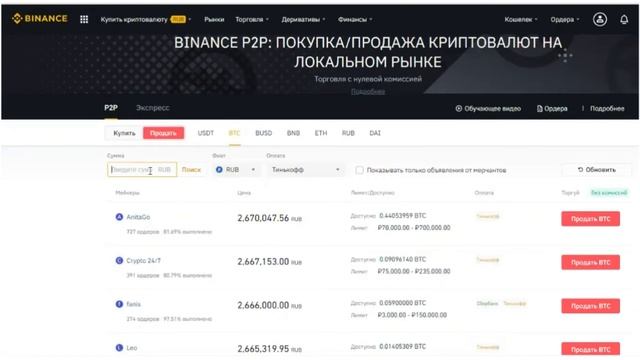Click the limit ₽3,000.00 - ₽150,000.00

click(x=412, y=315)
